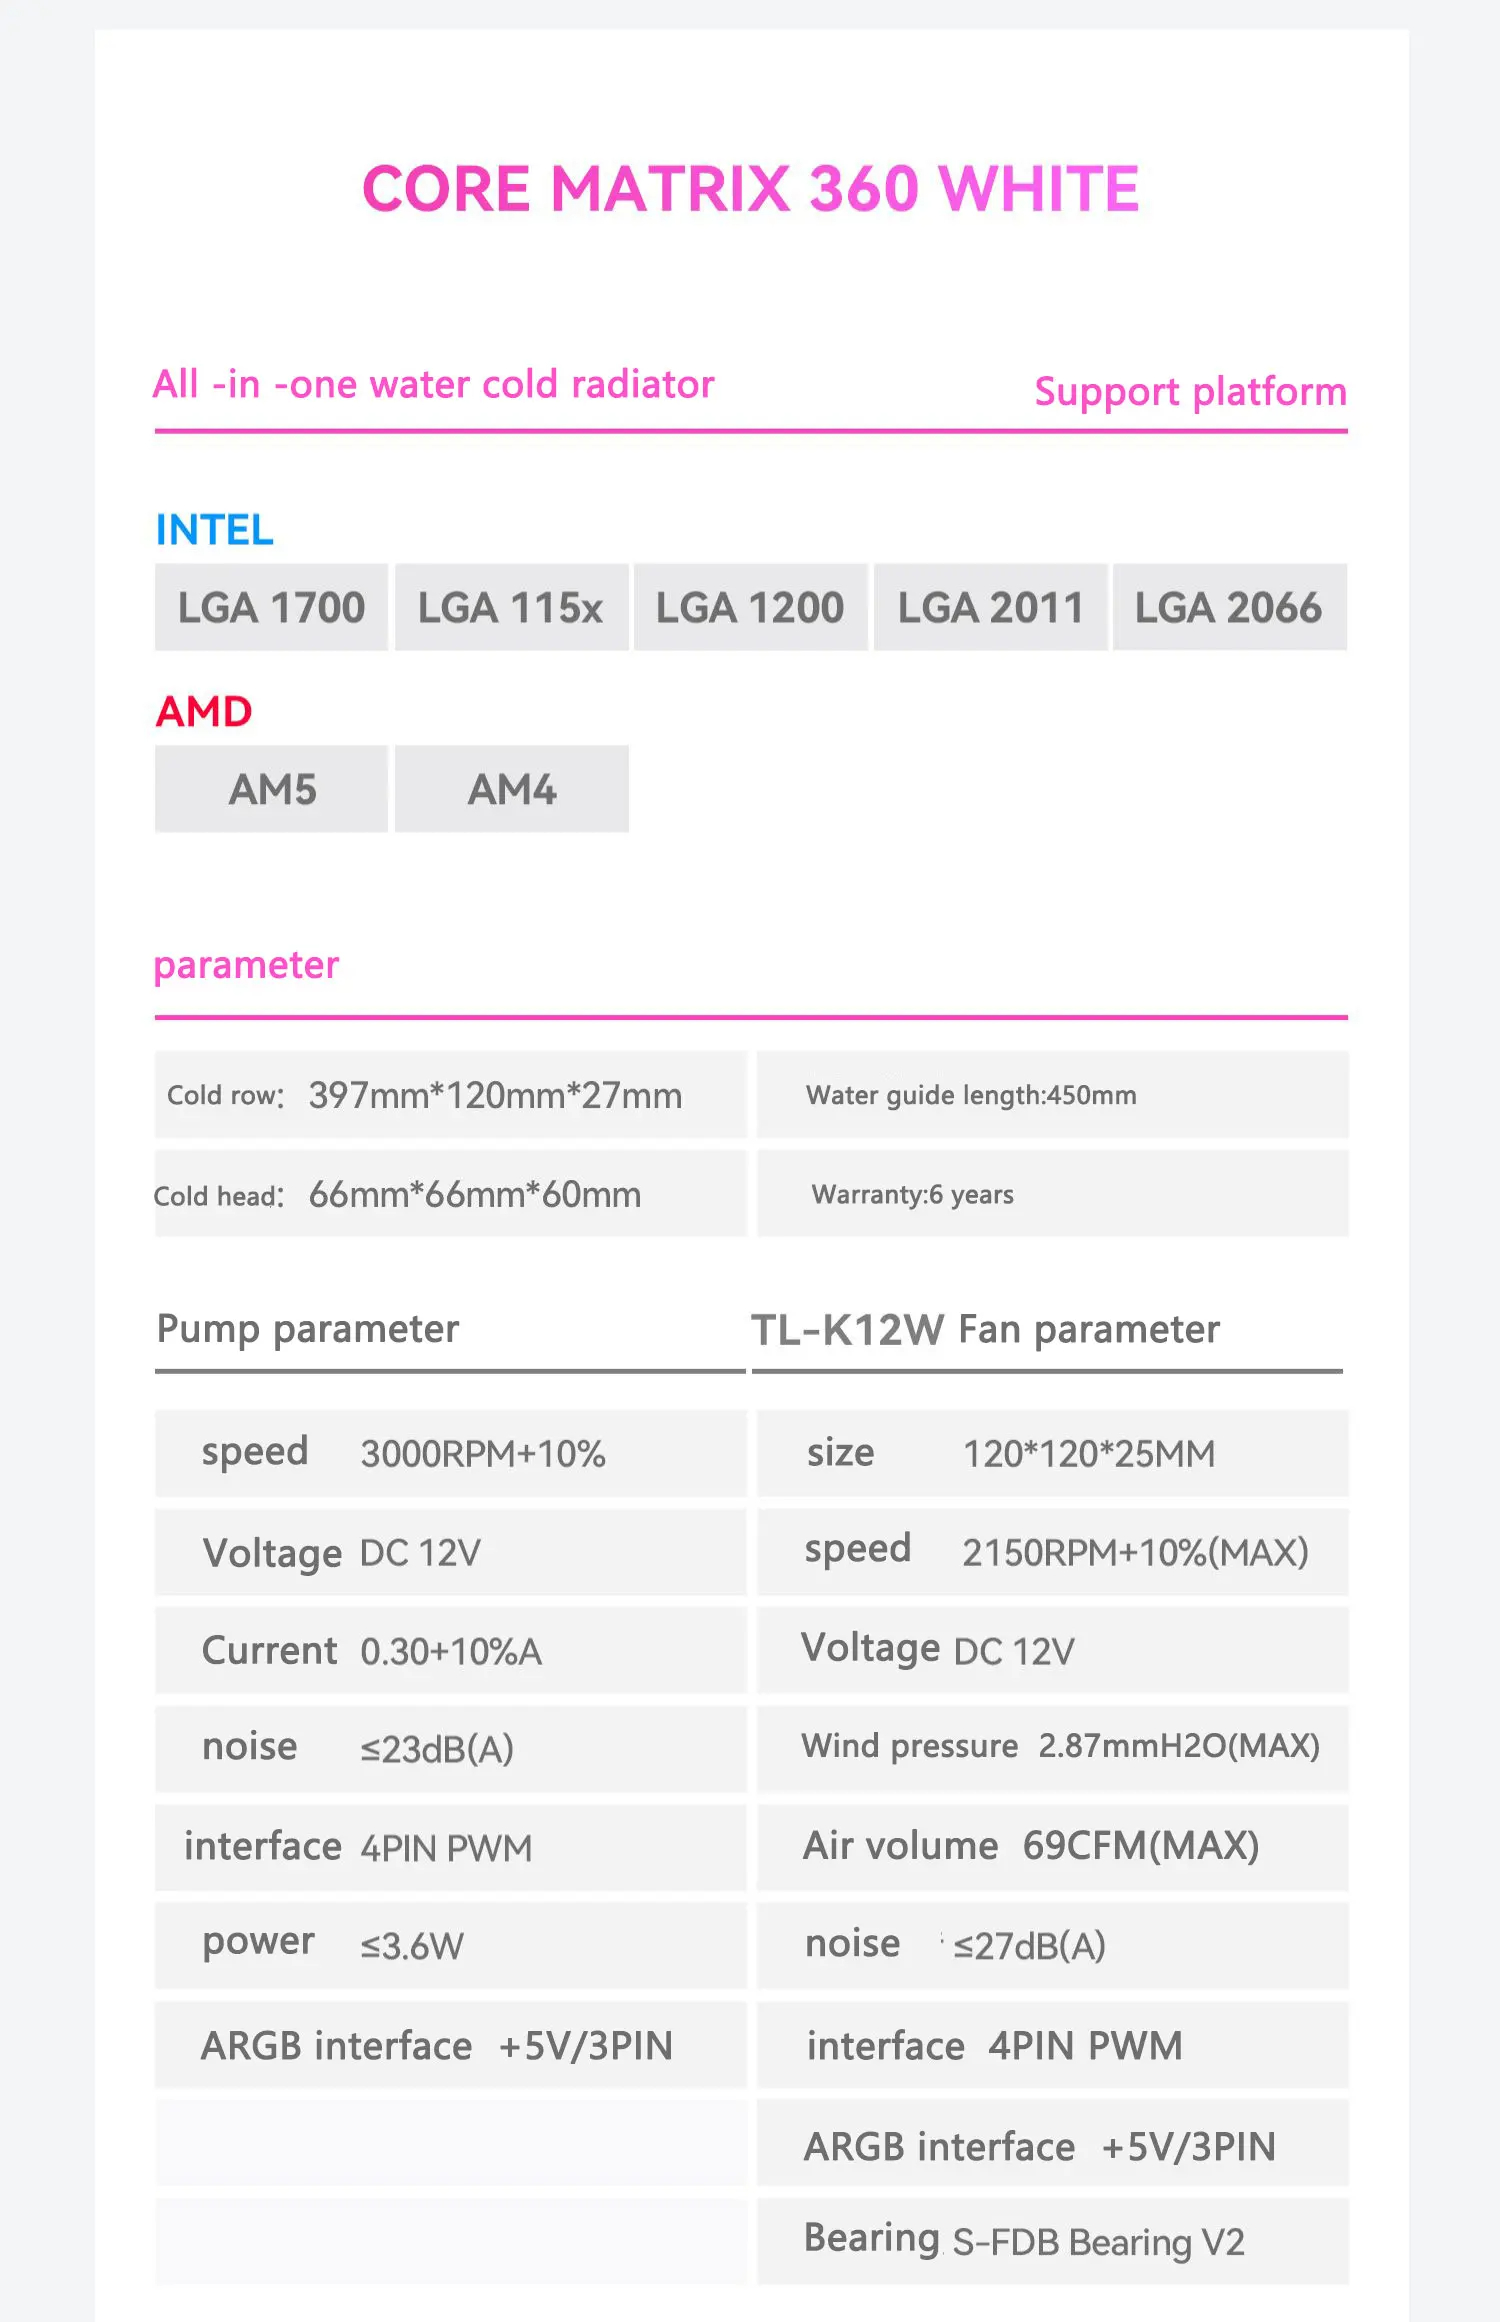Click the INTEL heading
Screen dimensions: 1500x2322
coord(214,530)
